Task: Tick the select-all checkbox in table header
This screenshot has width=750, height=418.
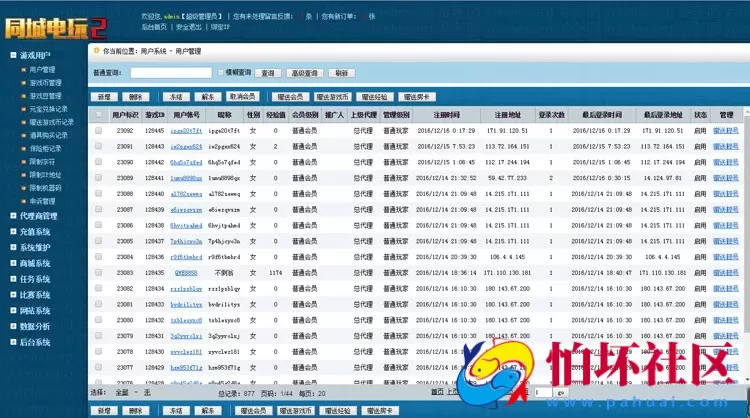Action: tap(99, 115)
